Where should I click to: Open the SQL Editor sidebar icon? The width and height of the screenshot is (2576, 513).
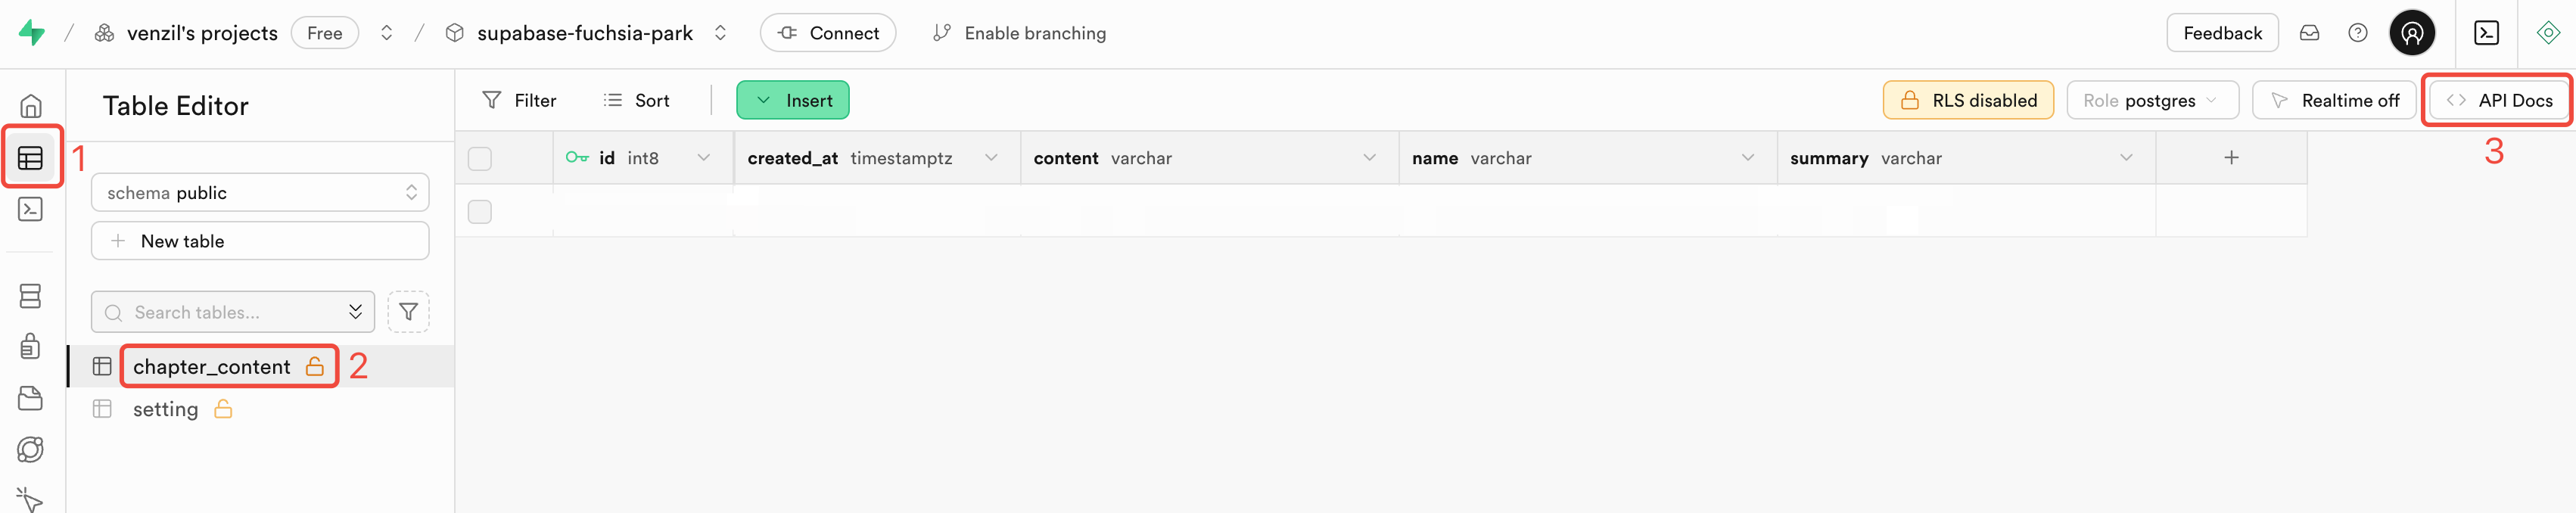pyautogui.click(x=30, y=209)
